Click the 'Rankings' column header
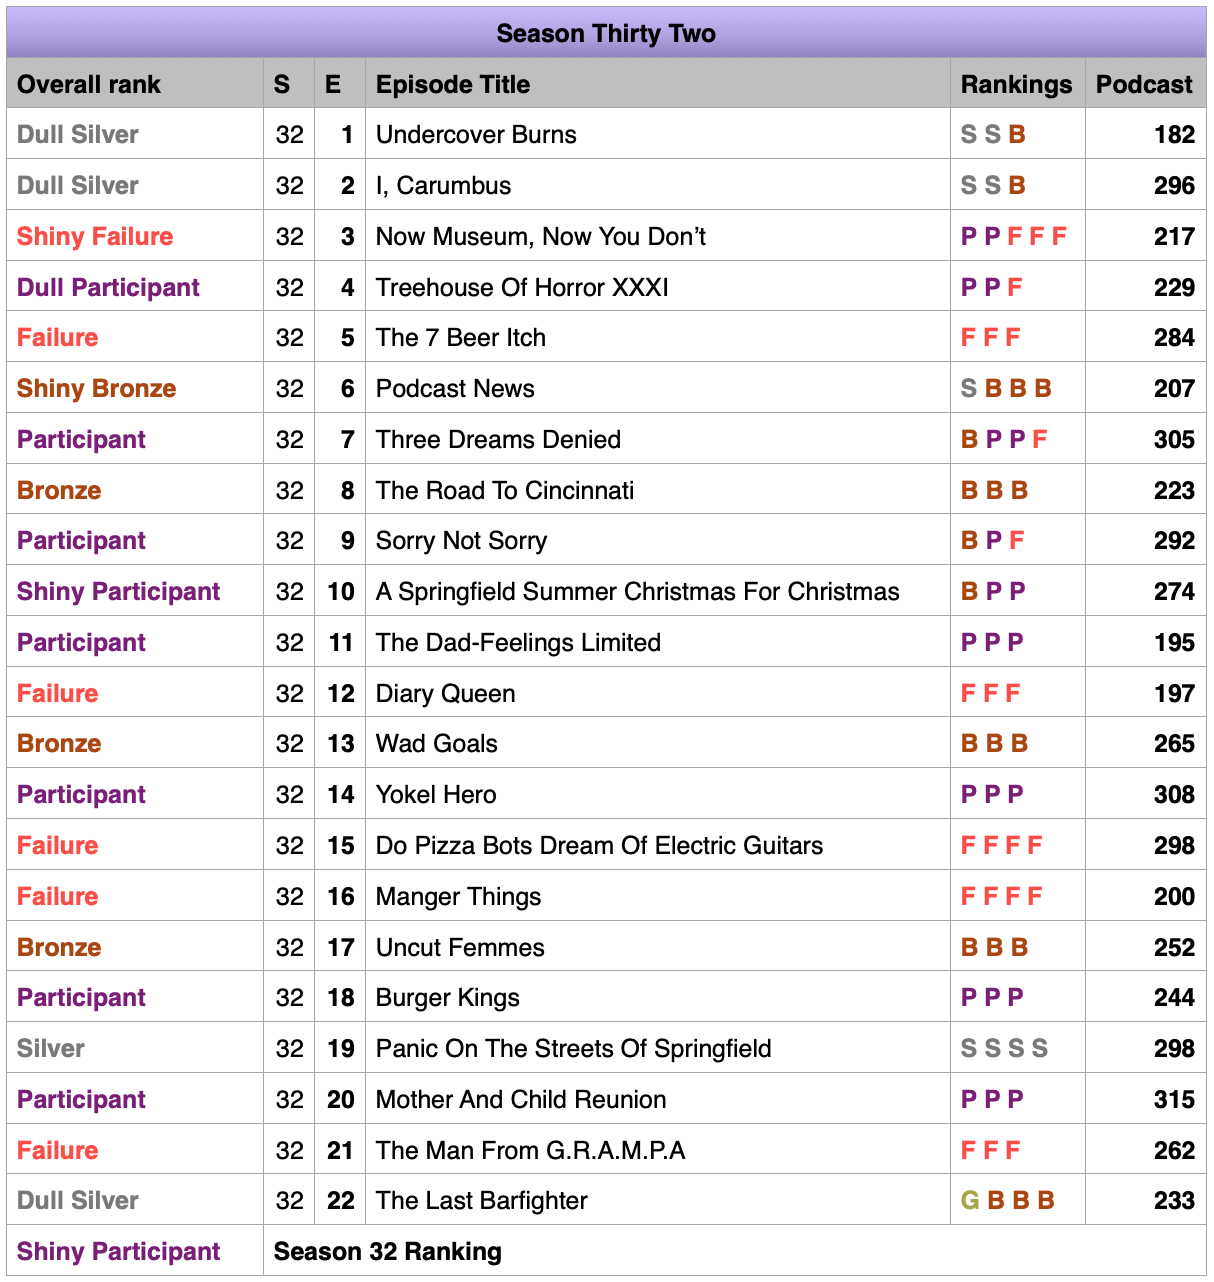The width and height of the screenshot is (1214, 1282). (1016, 84)
